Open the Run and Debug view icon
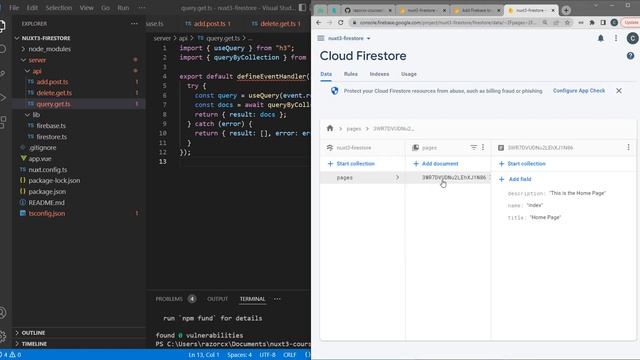This screenshot has width=640, height=360. click(x=2, y=98)
